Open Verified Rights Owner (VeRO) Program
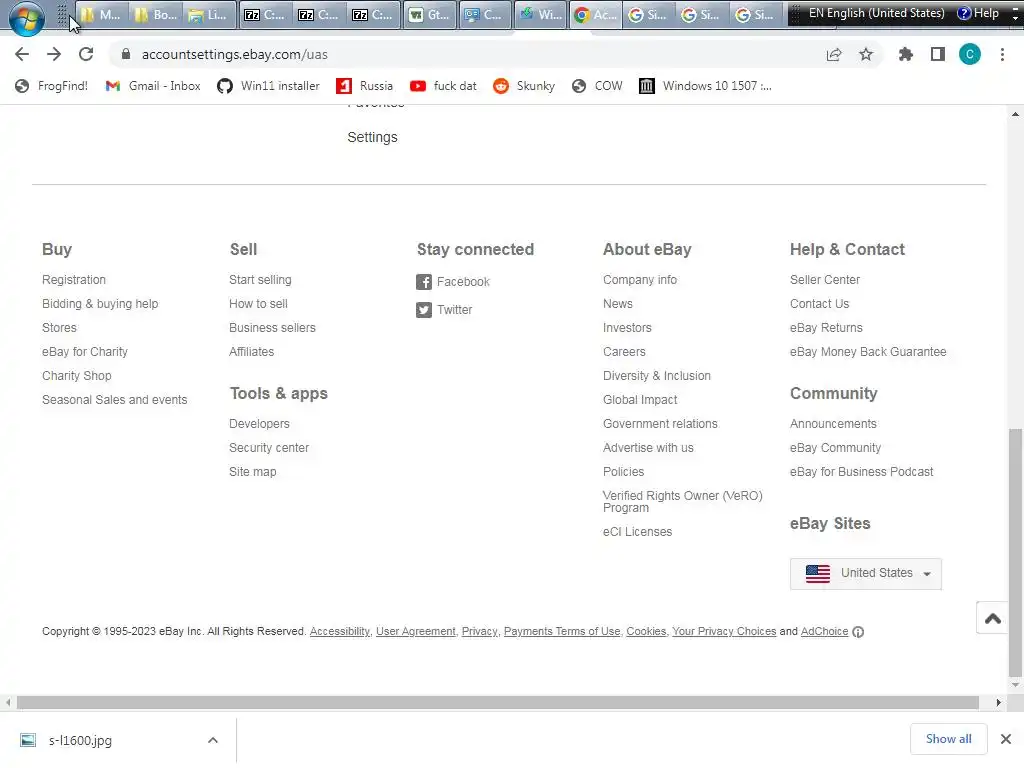 [682, 502]
